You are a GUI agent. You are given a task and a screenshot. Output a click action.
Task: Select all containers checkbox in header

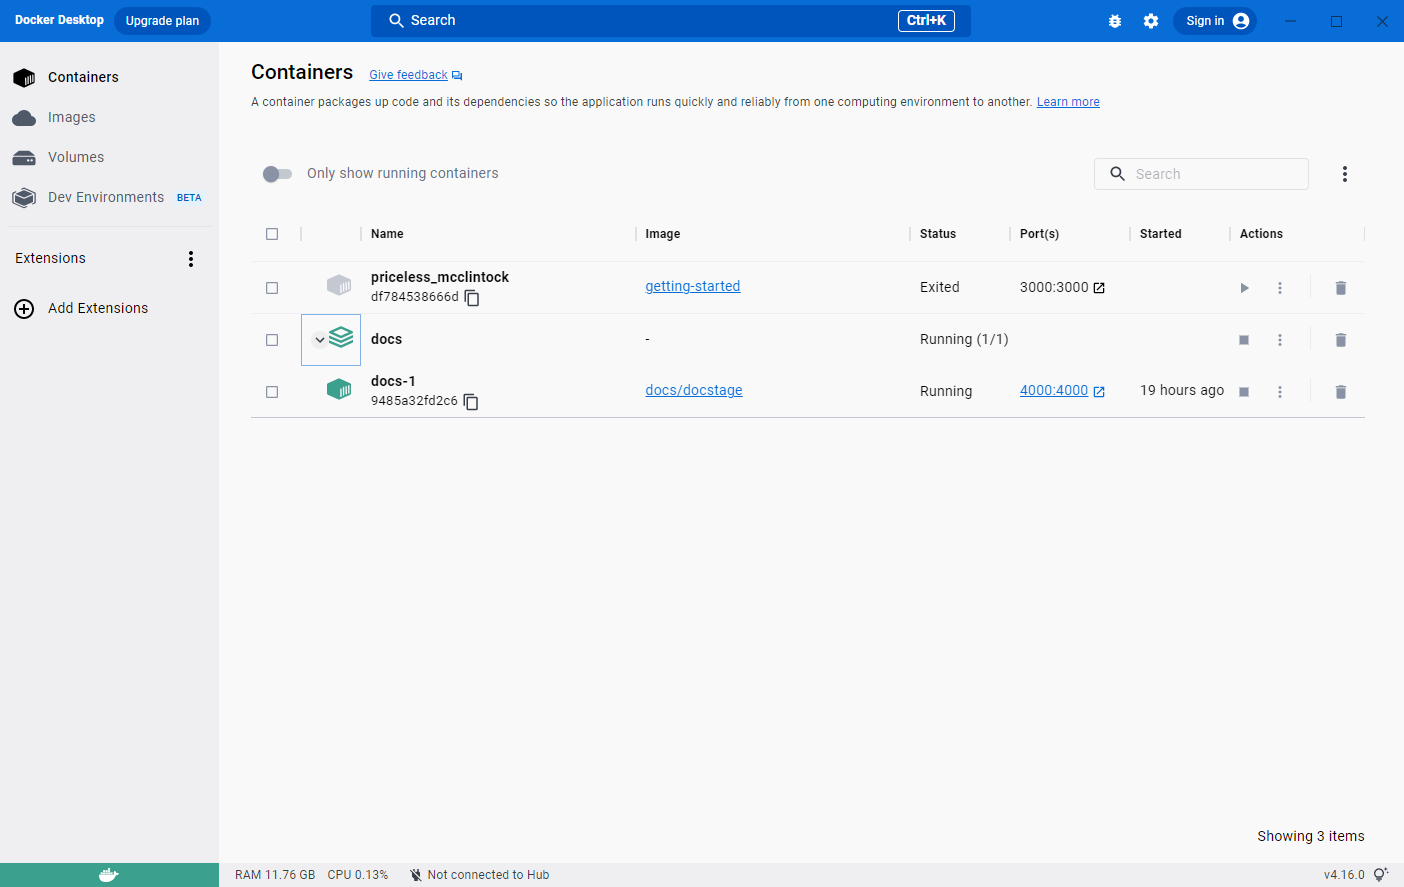(272, 234)
